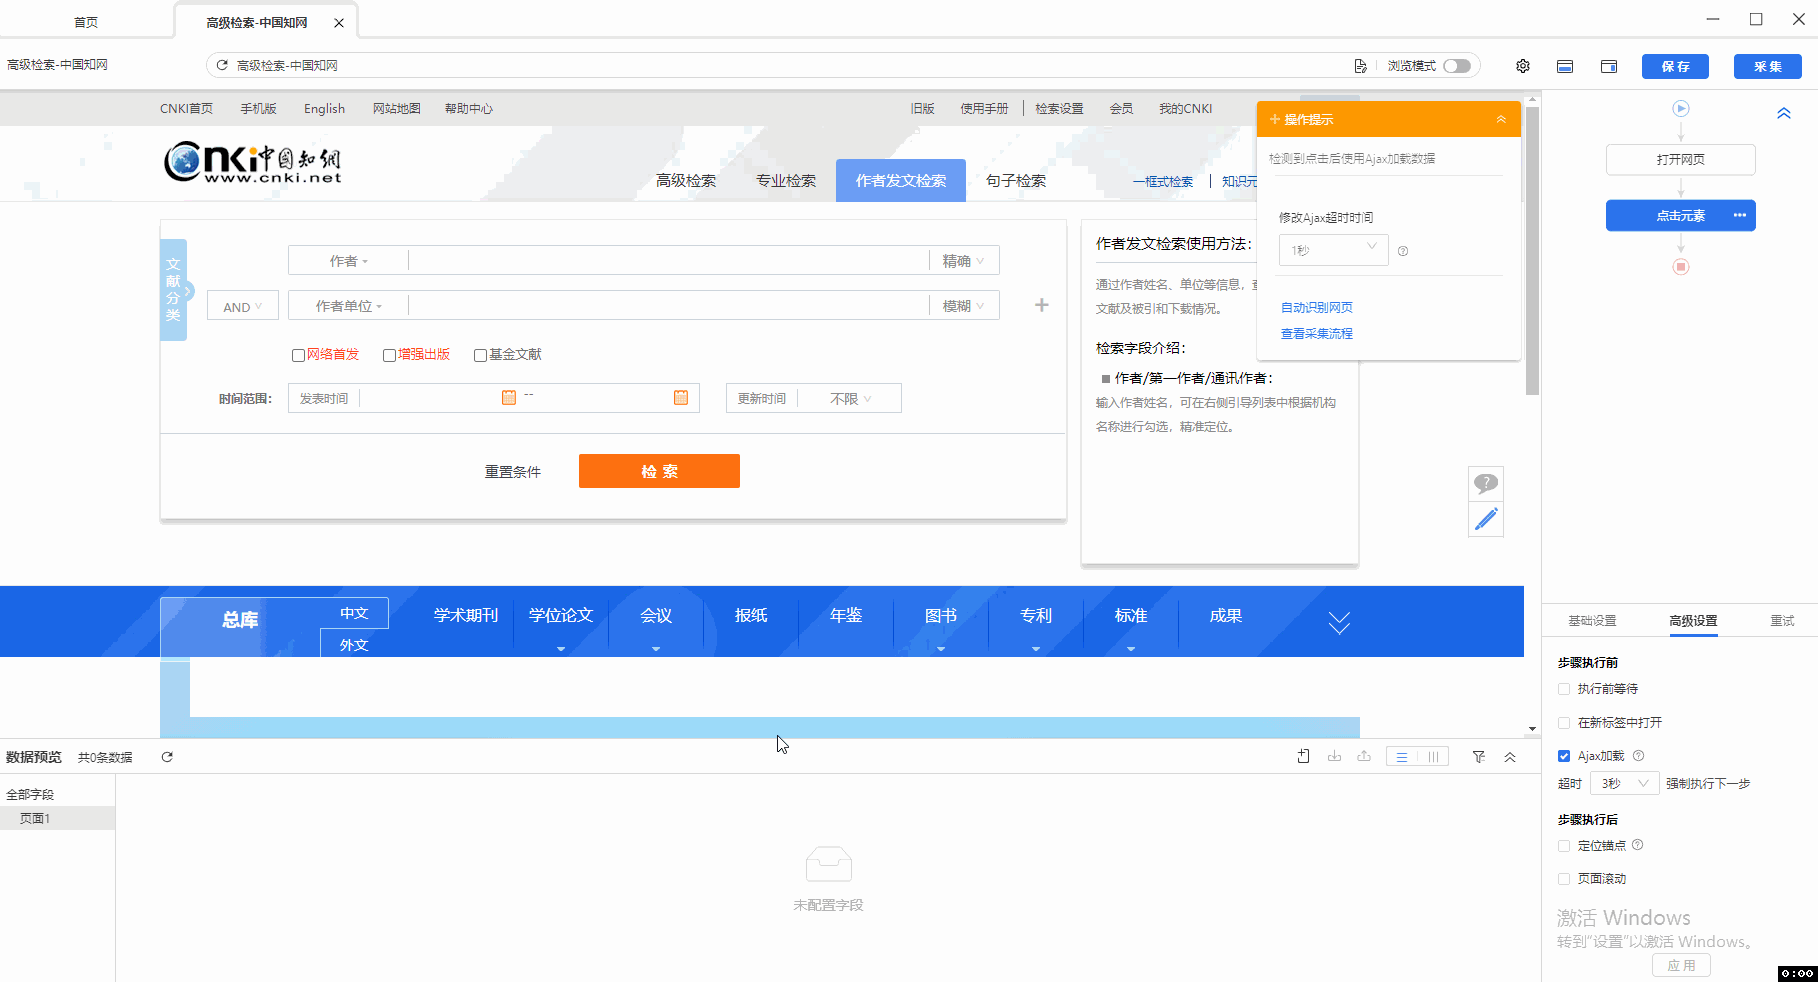Click the help icon next to Ajax加载

(1638, 755)
